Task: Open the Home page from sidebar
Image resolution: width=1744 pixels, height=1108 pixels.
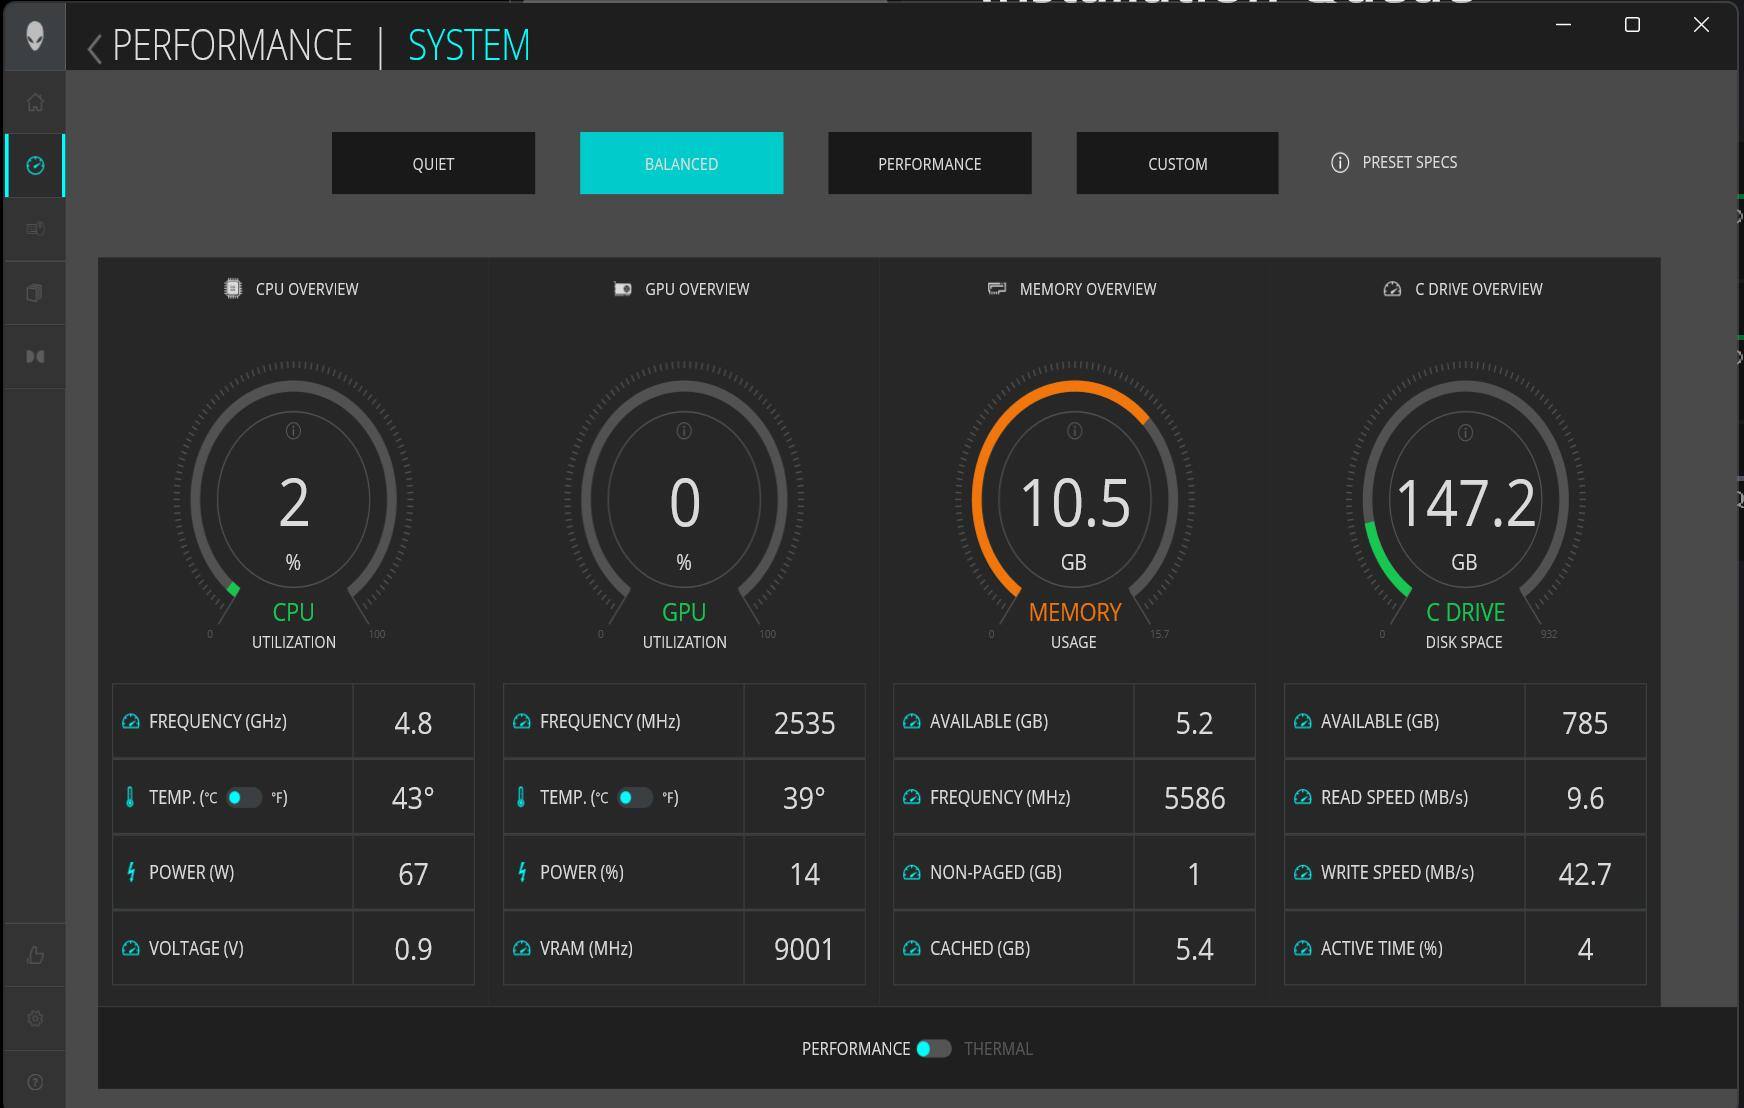Action: pos(35,102)
